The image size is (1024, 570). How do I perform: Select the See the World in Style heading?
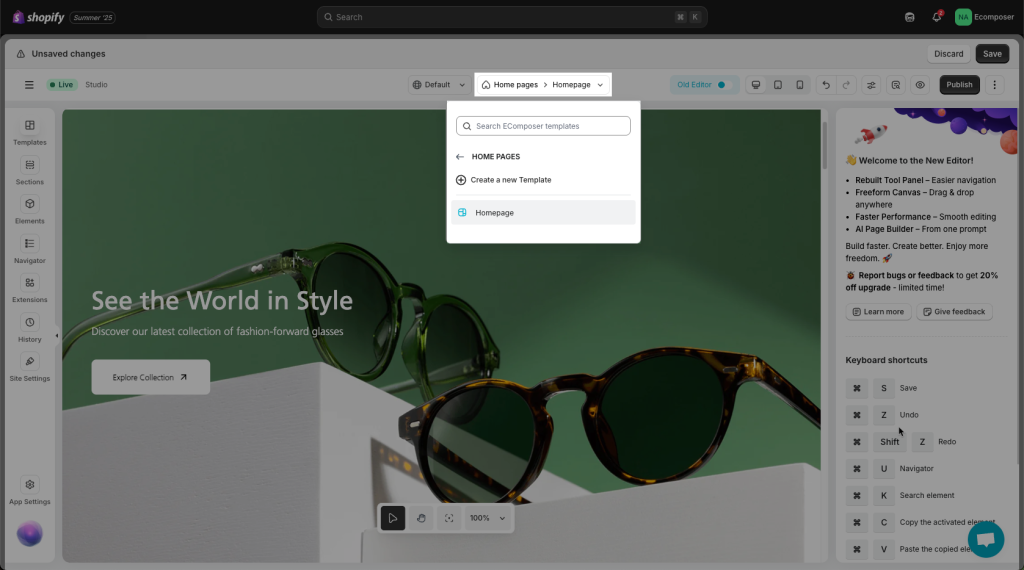pos(222,300)
